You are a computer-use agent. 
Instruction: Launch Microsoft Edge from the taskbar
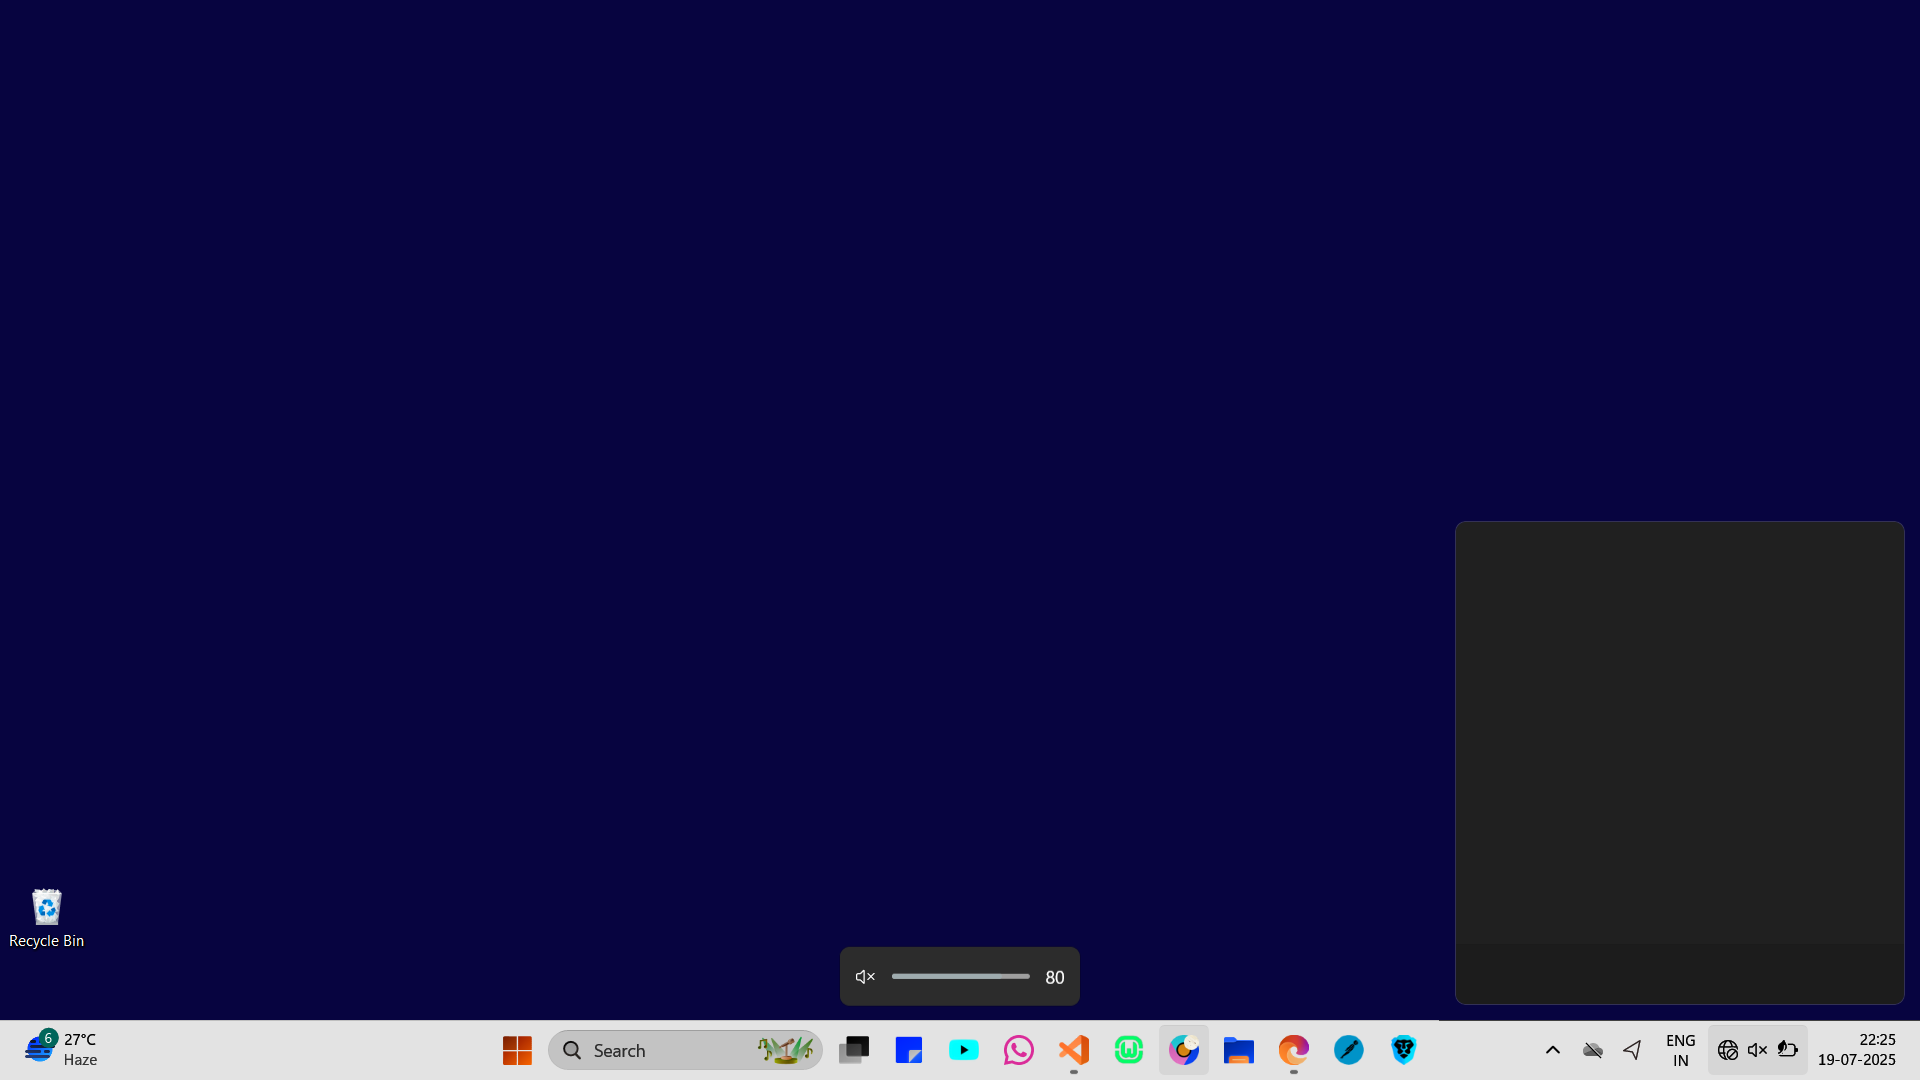(1293, 1050)
